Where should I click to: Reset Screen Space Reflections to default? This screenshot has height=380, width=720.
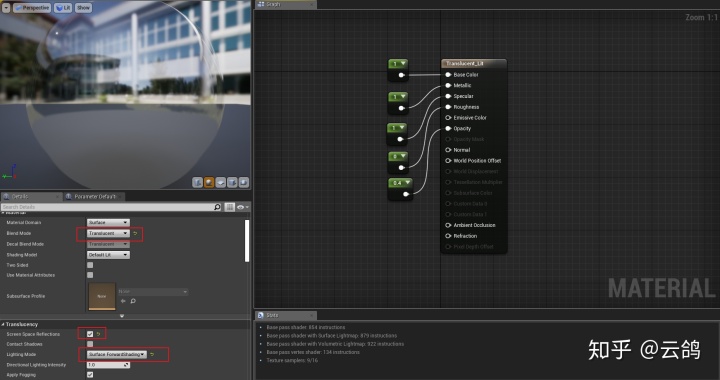point(99,334)
